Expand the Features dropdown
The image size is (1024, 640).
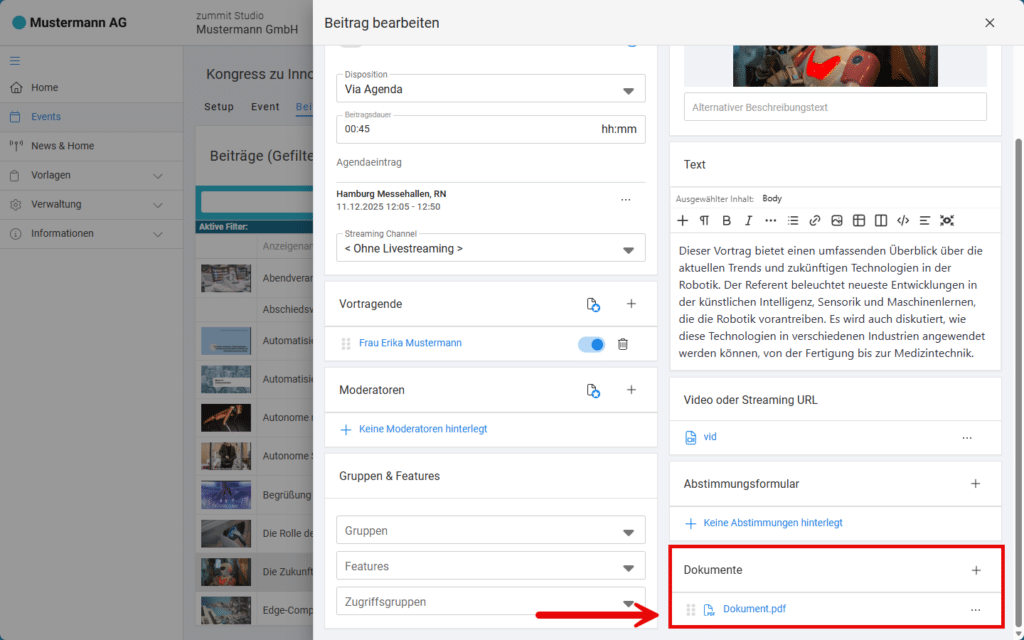coord(490,567)
